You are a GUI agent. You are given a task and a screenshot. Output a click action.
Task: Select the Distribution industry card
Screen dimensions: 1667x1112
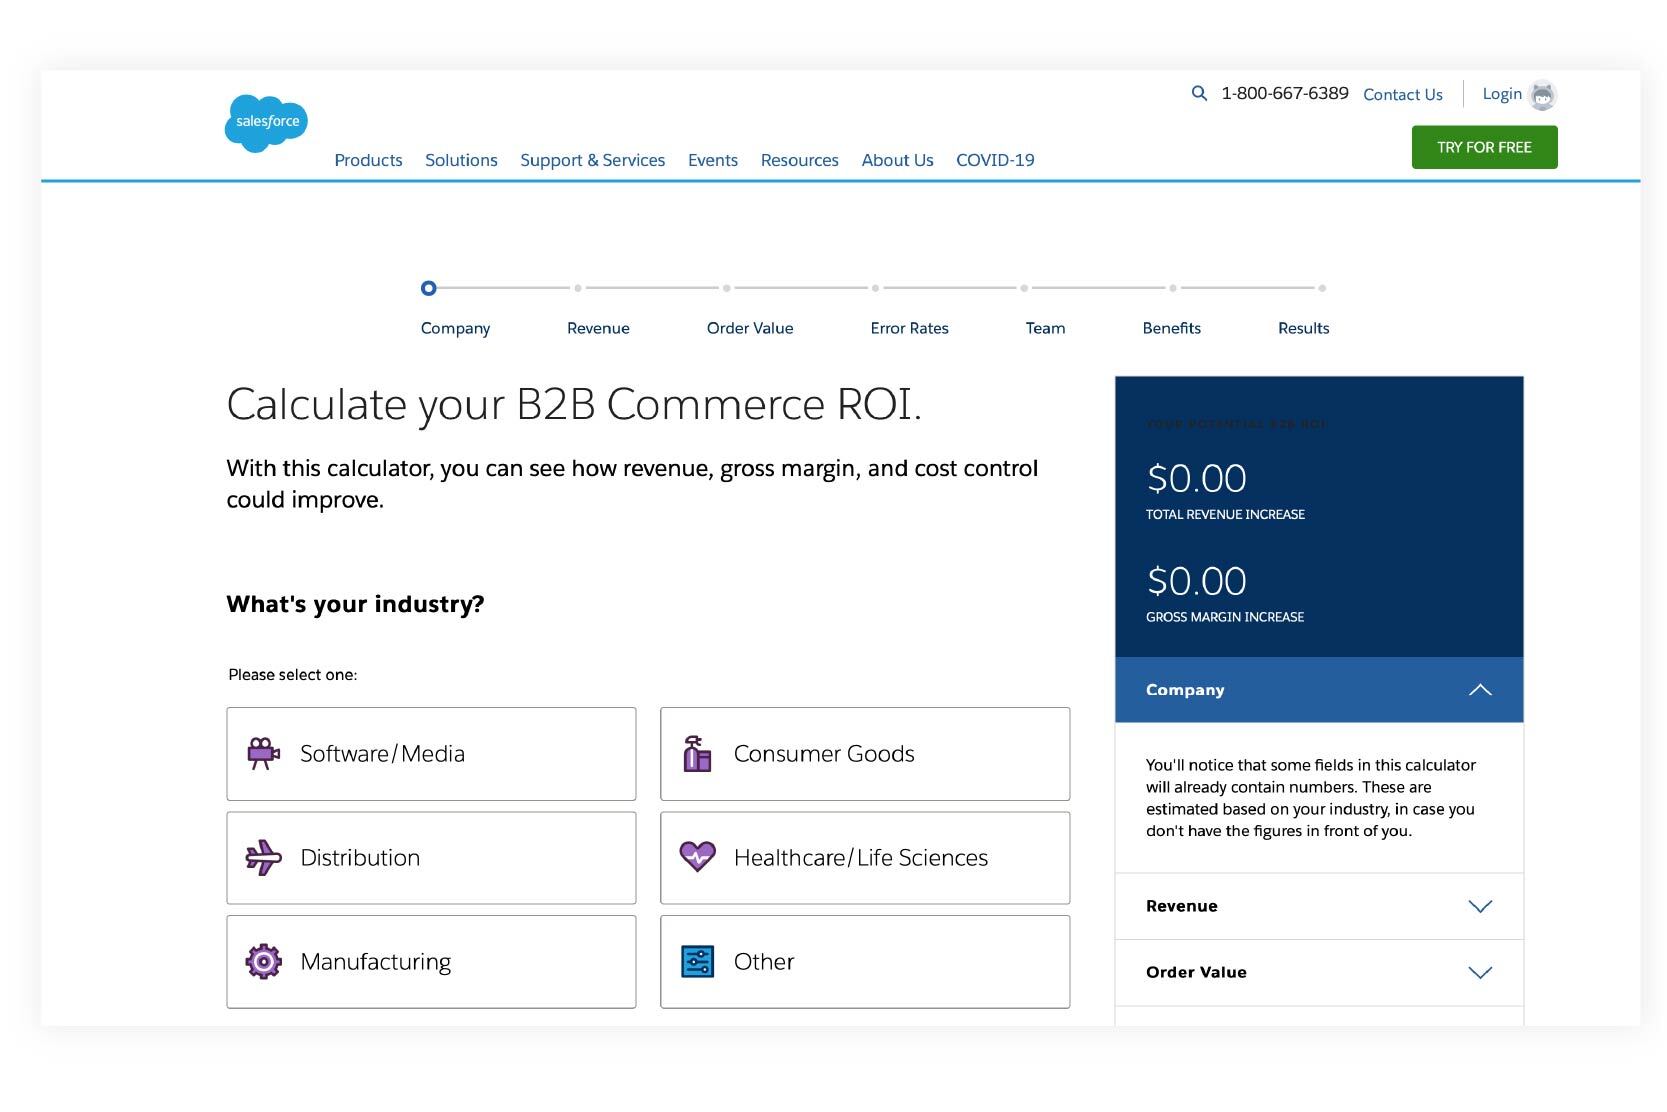(430, 857)
